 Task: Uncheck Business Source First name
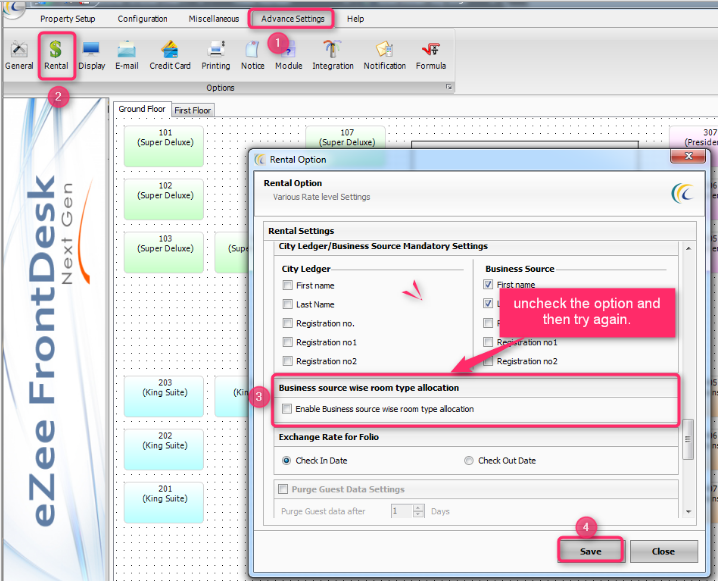[x=488, y=284]
